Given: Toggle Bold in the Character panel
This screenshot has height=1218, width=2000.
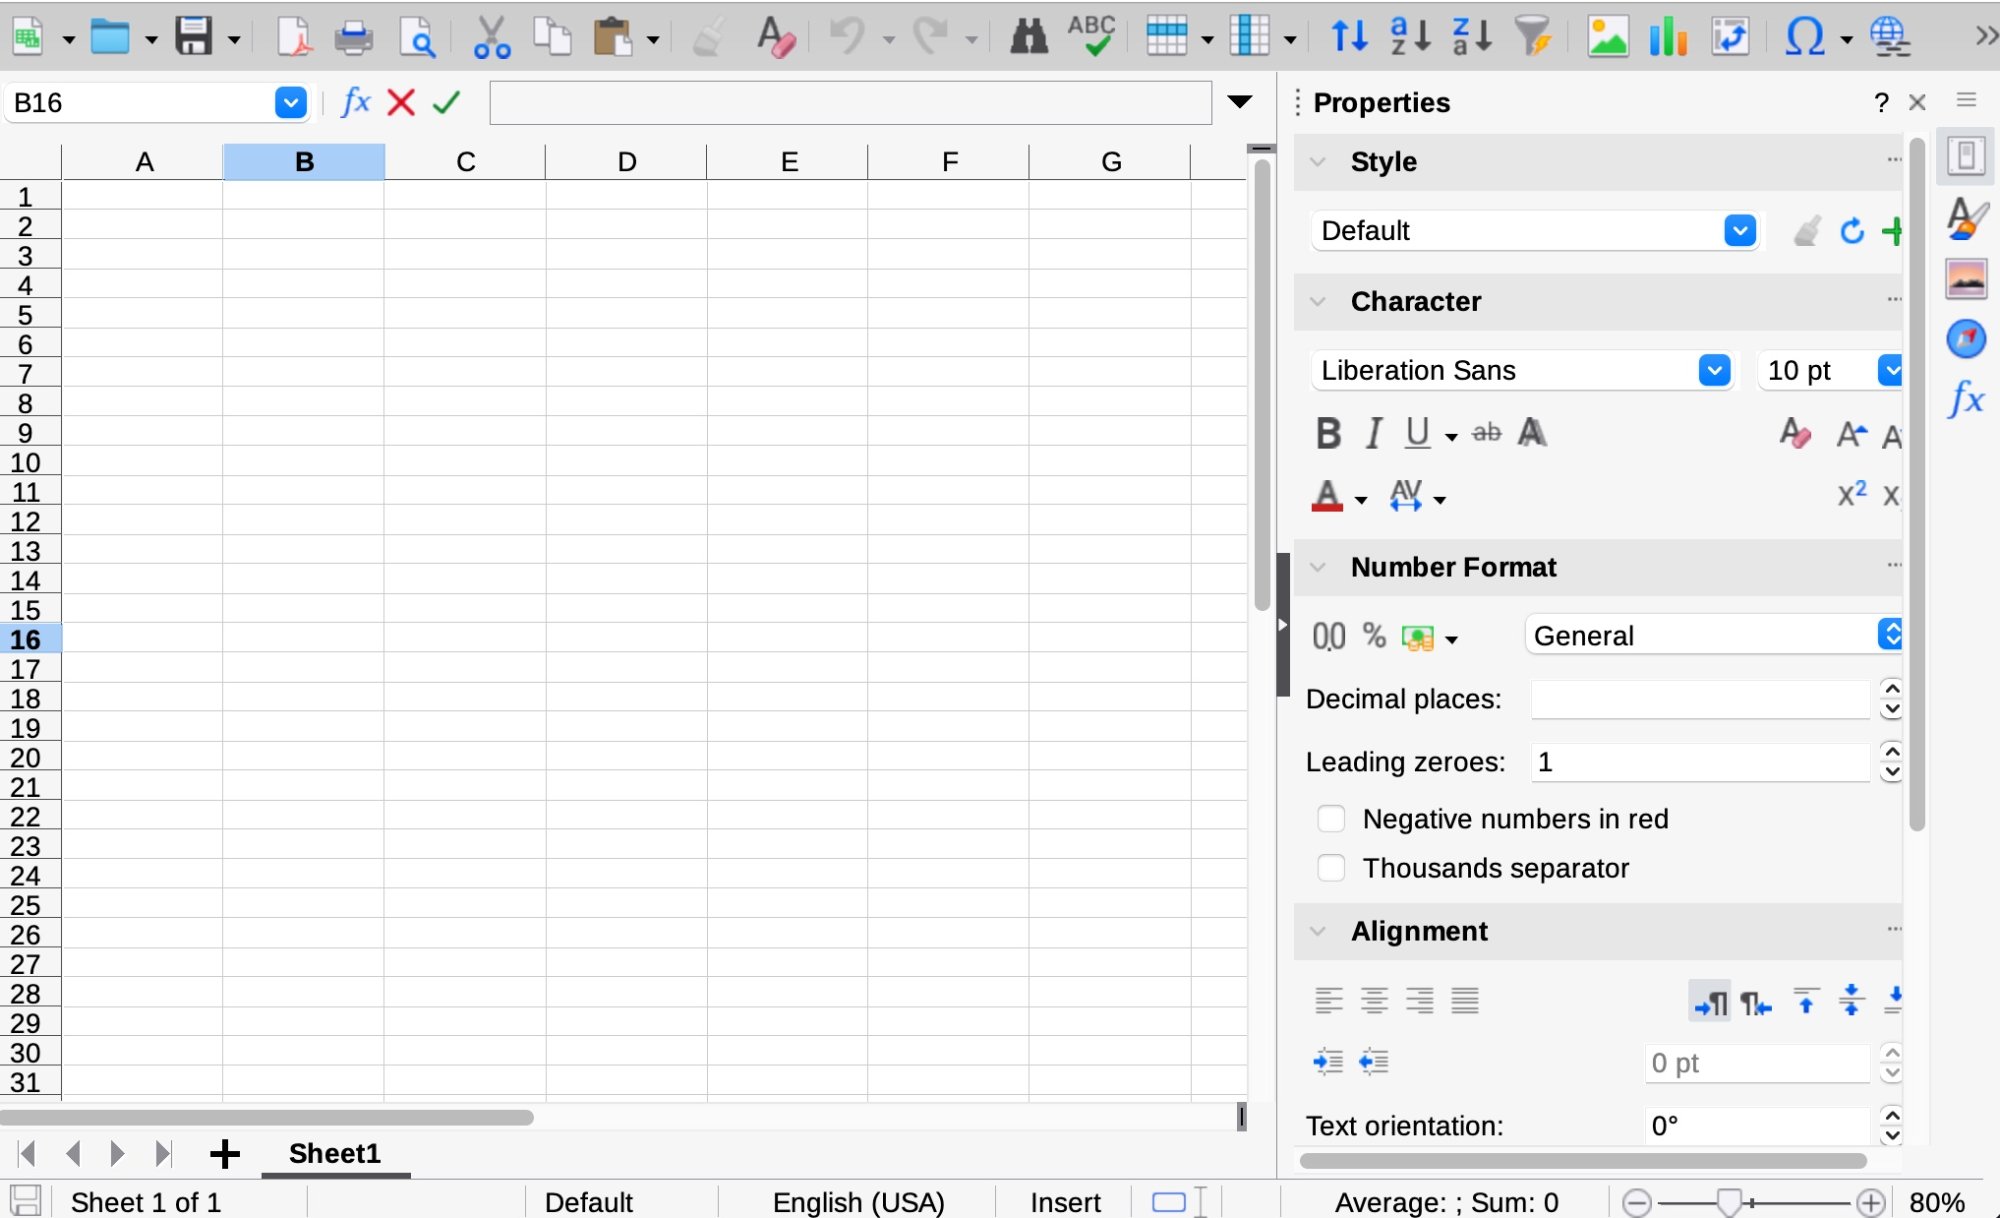Looking at the screenshot, I should [x=1328, y=434].
